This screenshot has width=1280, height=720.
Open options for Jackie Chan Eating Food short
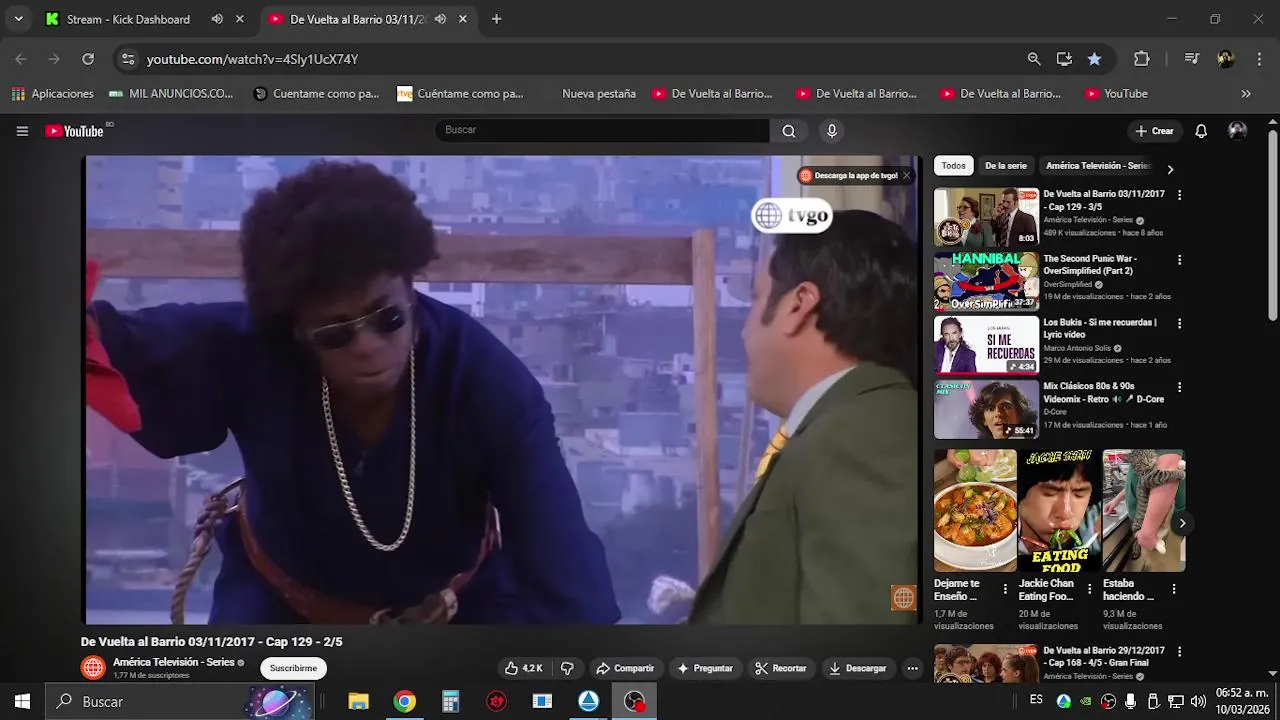1090,590
